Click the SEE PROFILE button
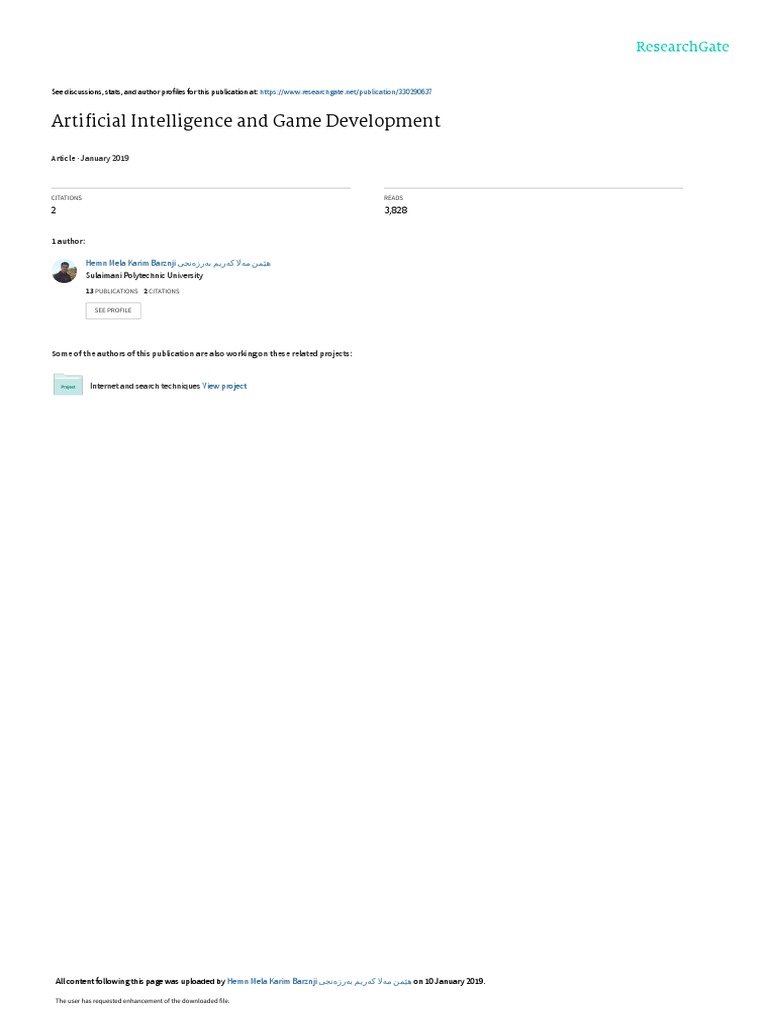The width and height of the screenshot is (768, 1024). pyautogui.click(x=113, y=310)
